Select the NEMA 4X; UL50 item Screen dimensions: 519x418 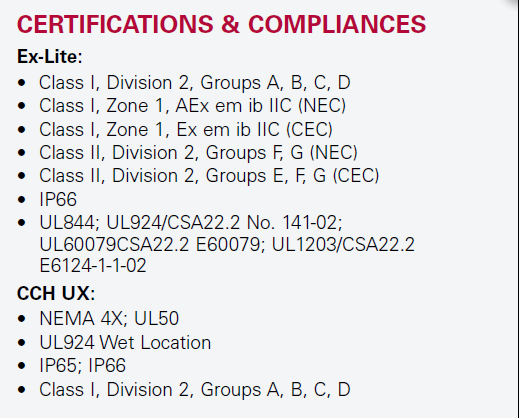point(109,318)
